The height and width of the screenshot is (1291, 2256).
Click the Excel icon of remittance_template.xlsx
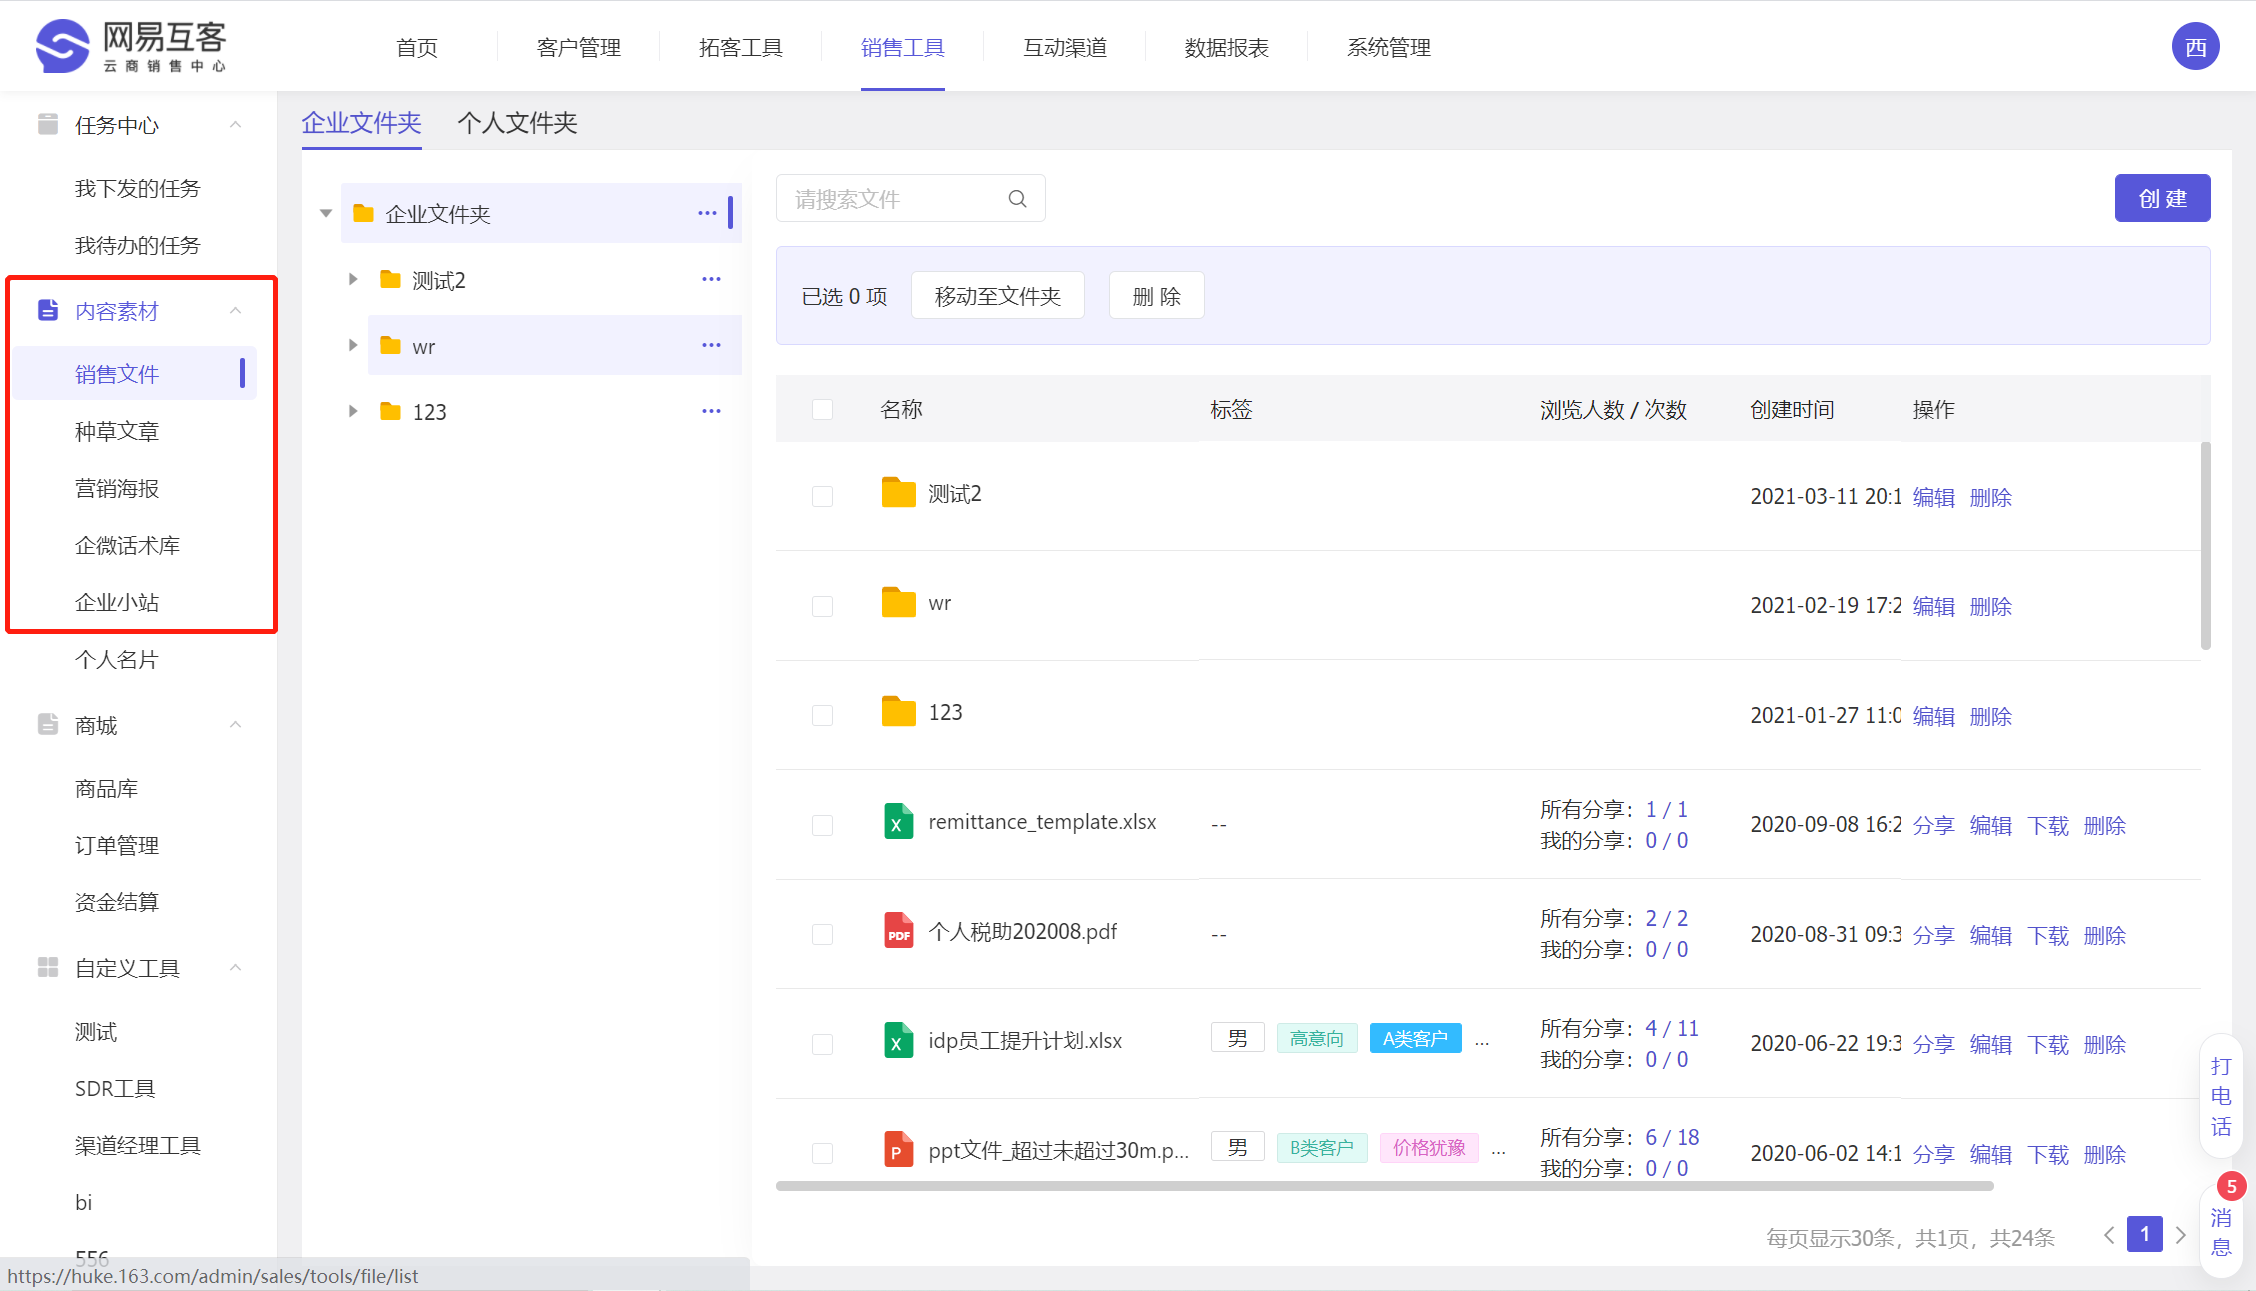coord(898,821)
